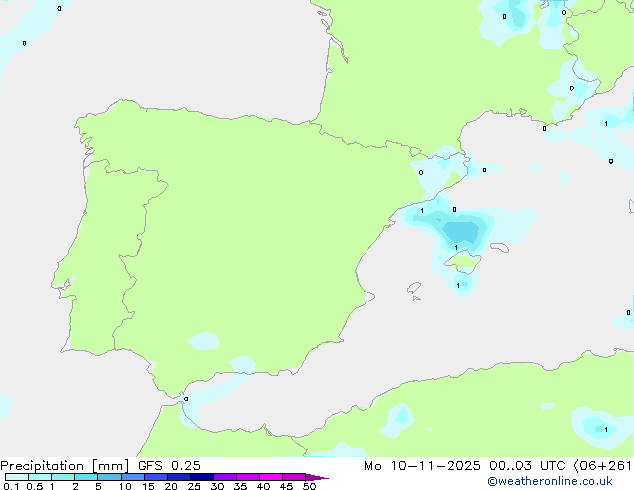Click the 'GFS 0.25' model label
Screen dimensions: 634x490
pyautogui.click(x=169, y=466)
